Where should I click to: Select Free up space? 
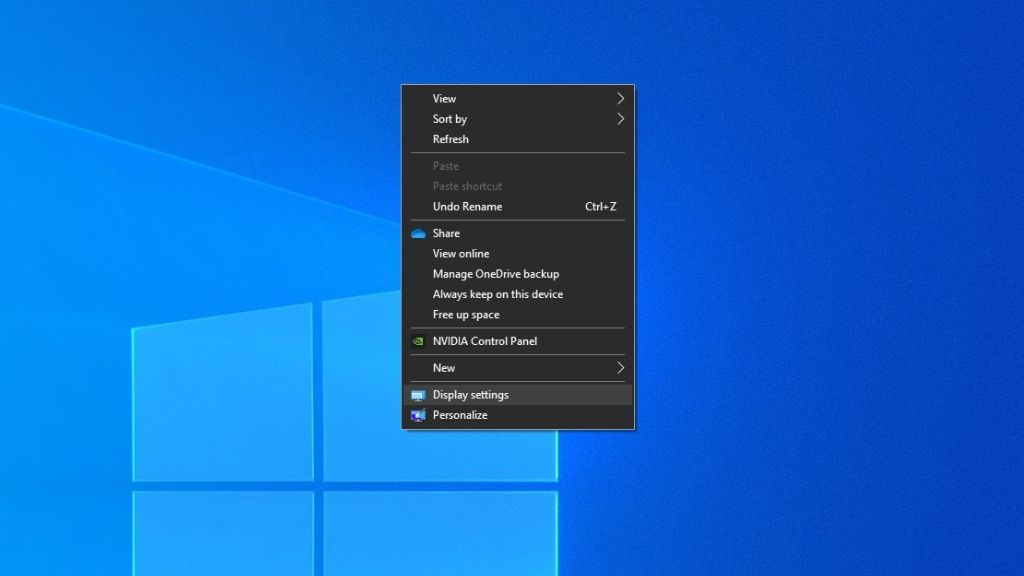(517, 314)
